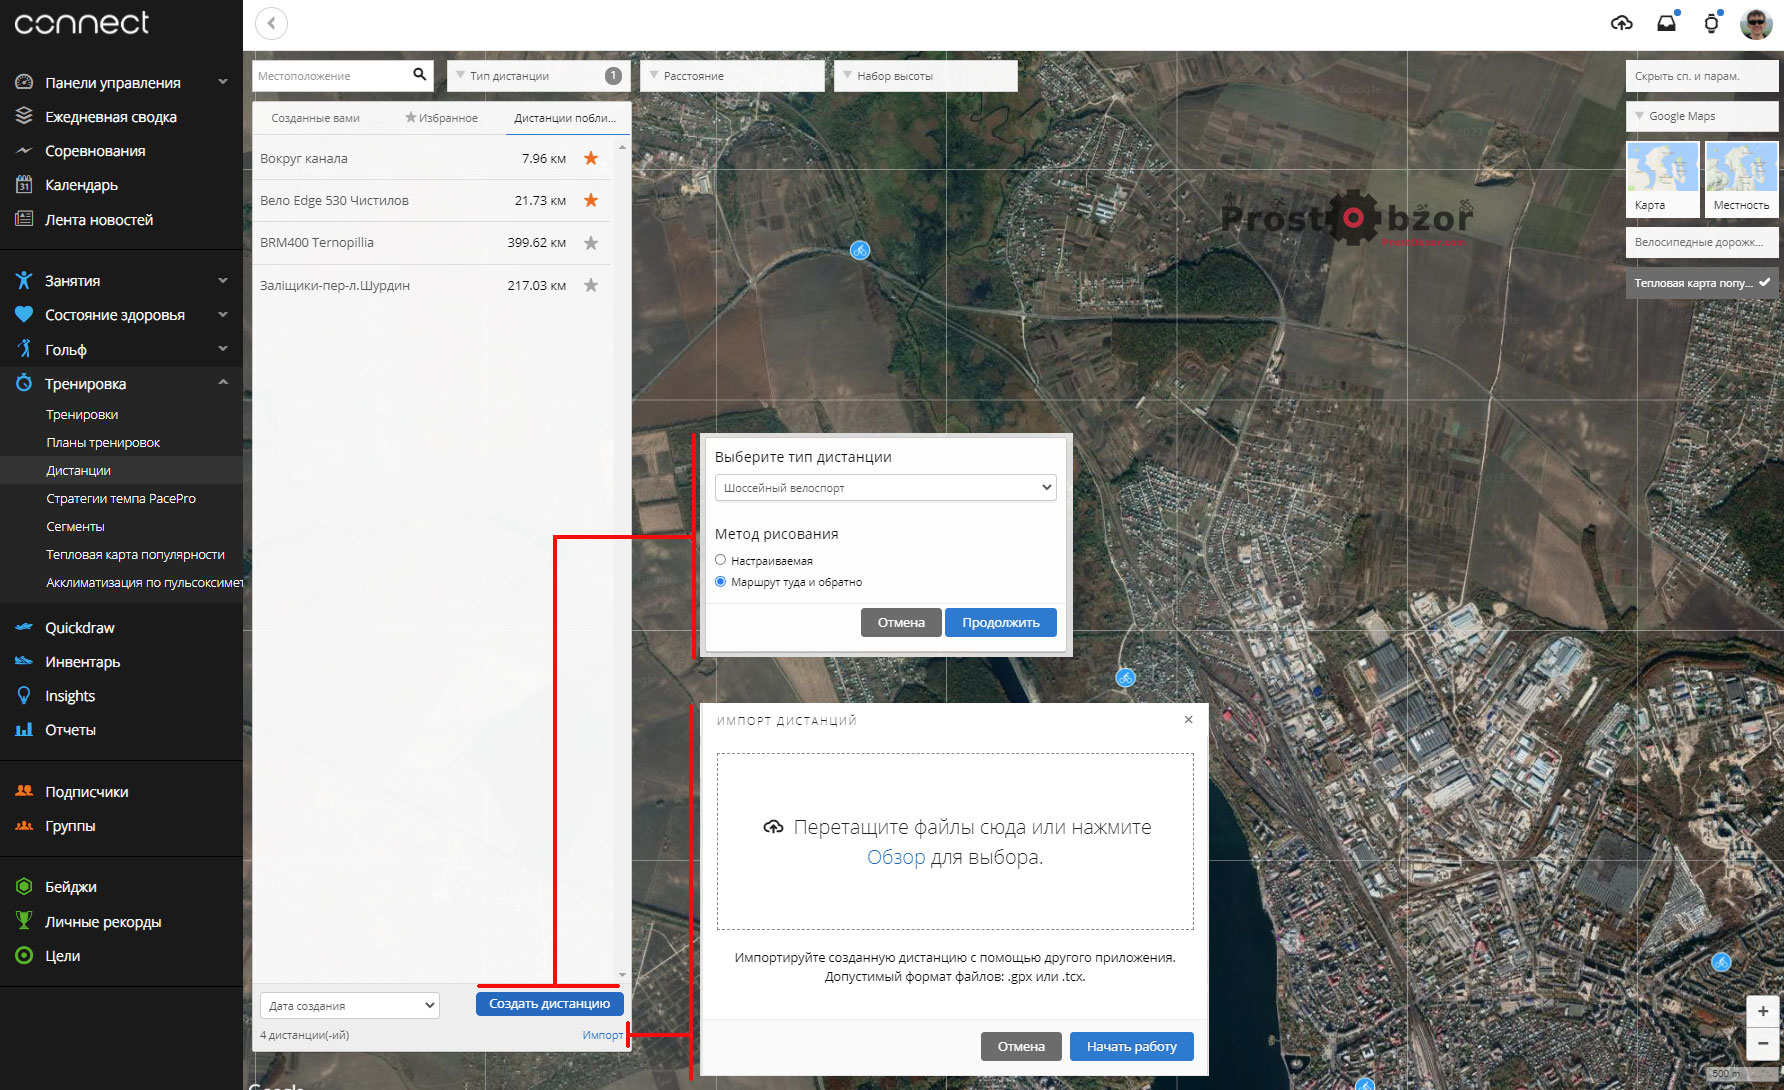The image size is (1784, 1090).
Task: Click the back arrow circle button
Action: [271, 23]
